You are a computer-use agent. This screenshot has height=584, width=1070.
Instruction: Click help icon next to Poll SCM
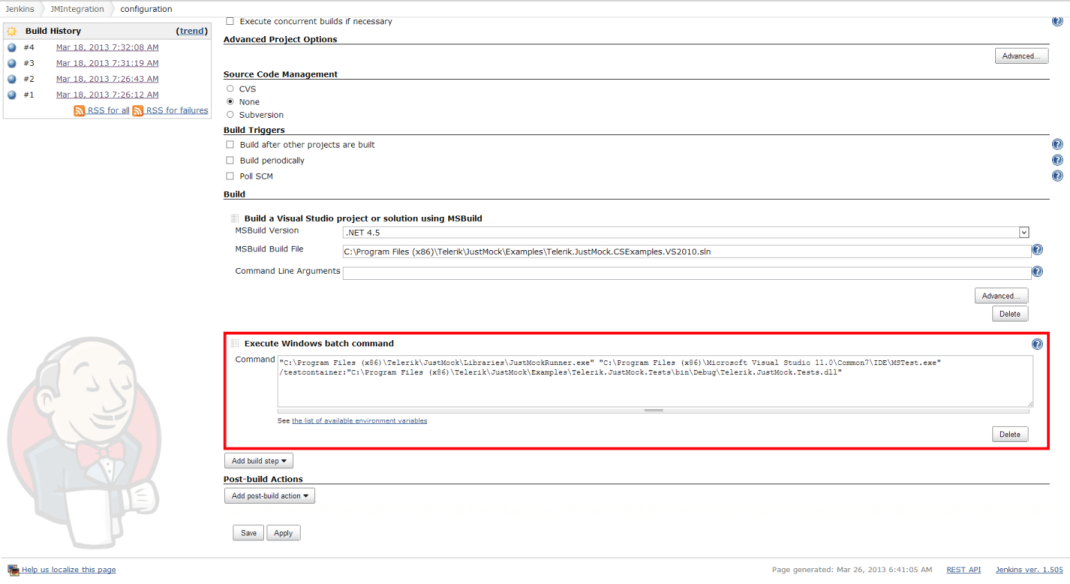(x=1057, y=176)
